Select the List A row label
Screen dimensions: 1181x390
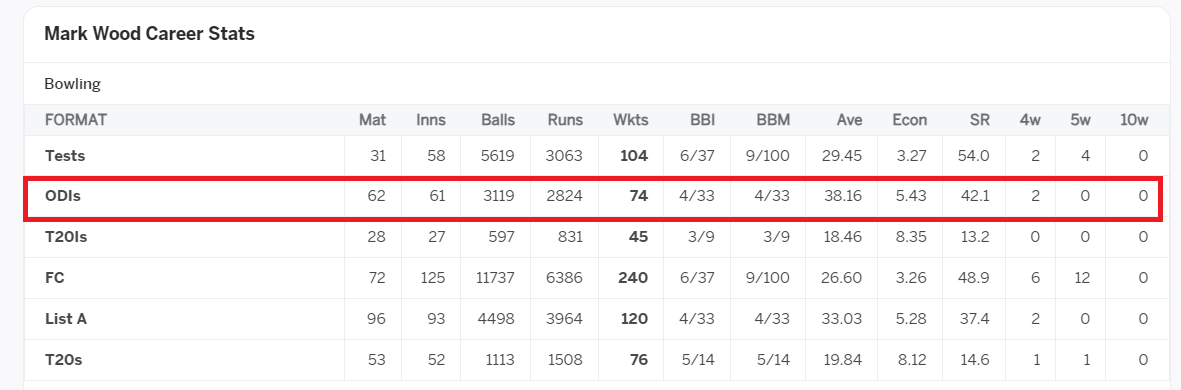[66, 318]
